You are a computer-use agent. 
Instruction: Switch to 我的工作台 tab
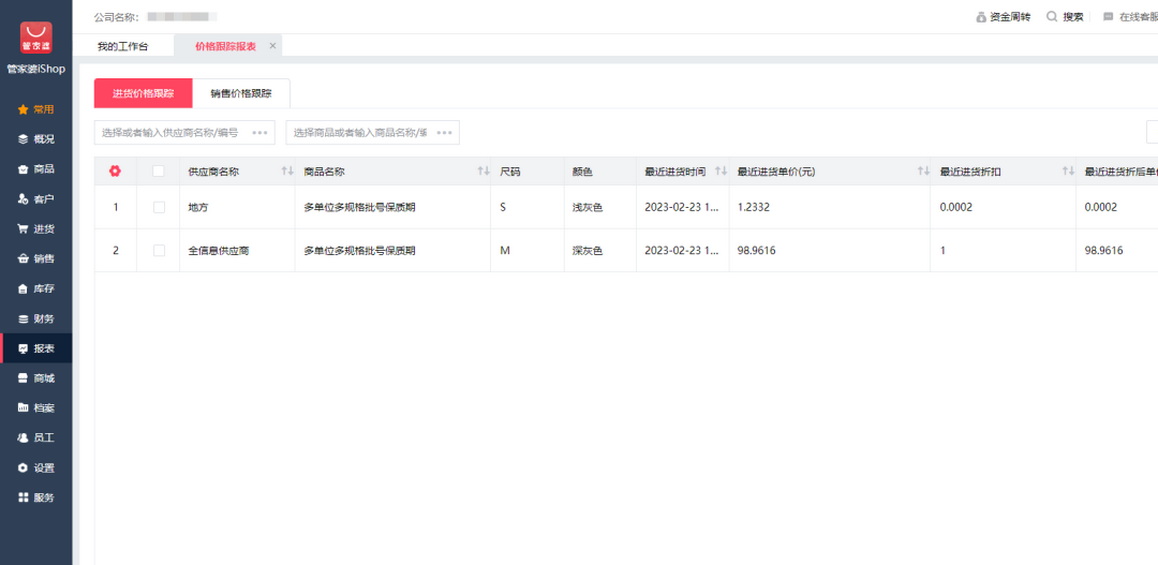(122, 47)
